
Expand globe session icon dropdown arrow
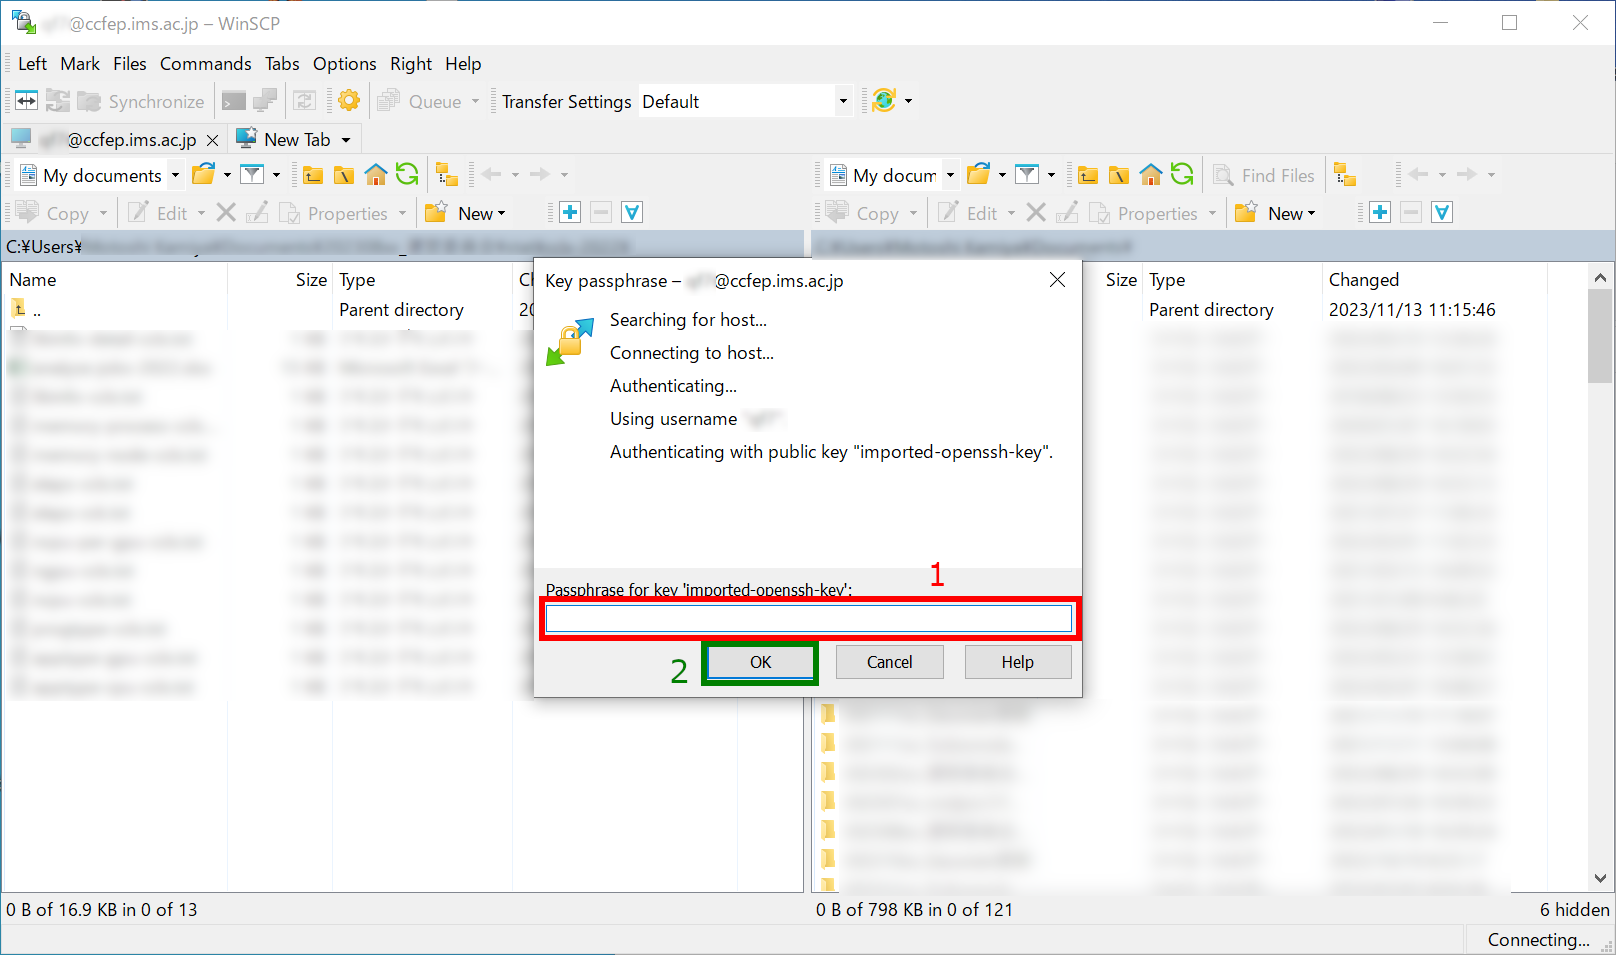click(x=908, y=101)
